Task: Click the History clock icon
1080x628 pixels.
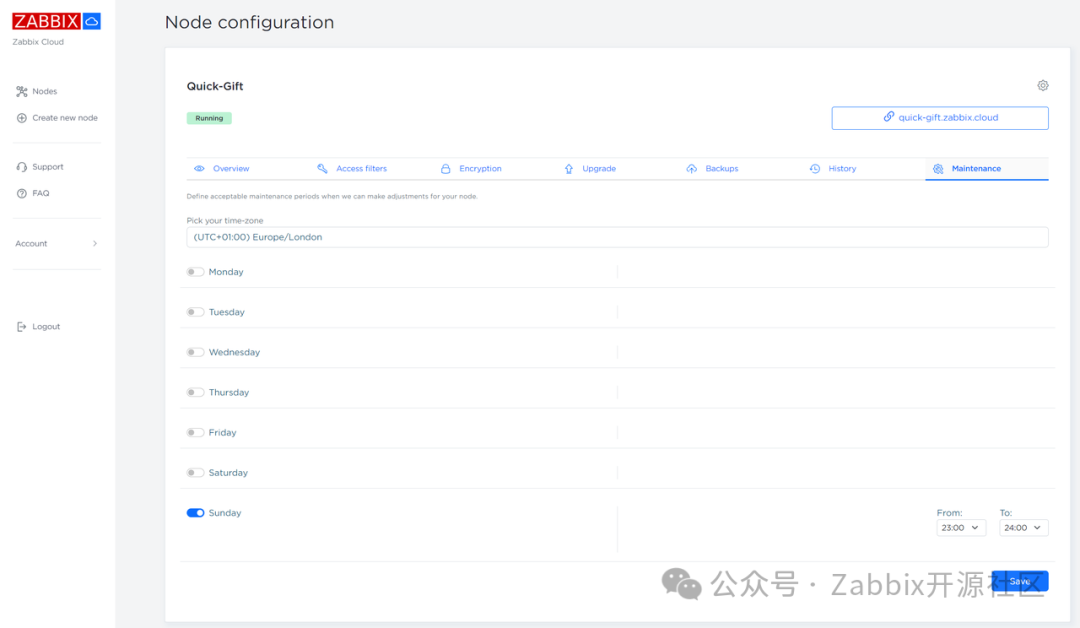Action: (x=815, y=169)
